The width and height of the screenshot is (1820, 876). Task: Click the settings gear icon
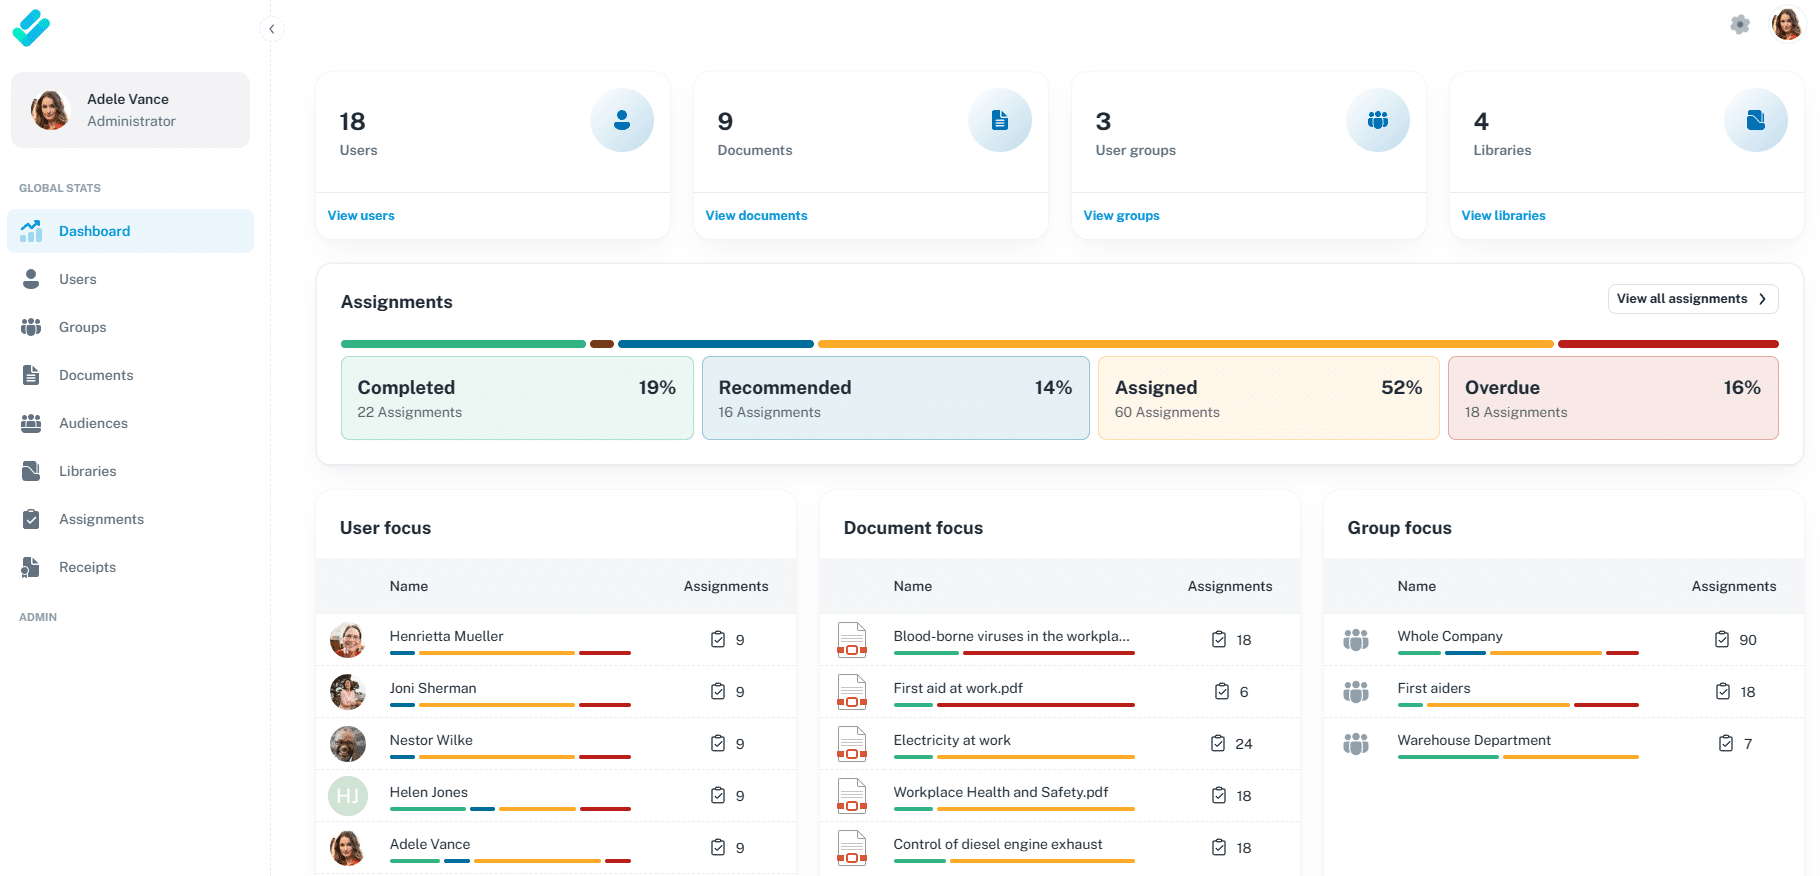[x=1740, y=25]
